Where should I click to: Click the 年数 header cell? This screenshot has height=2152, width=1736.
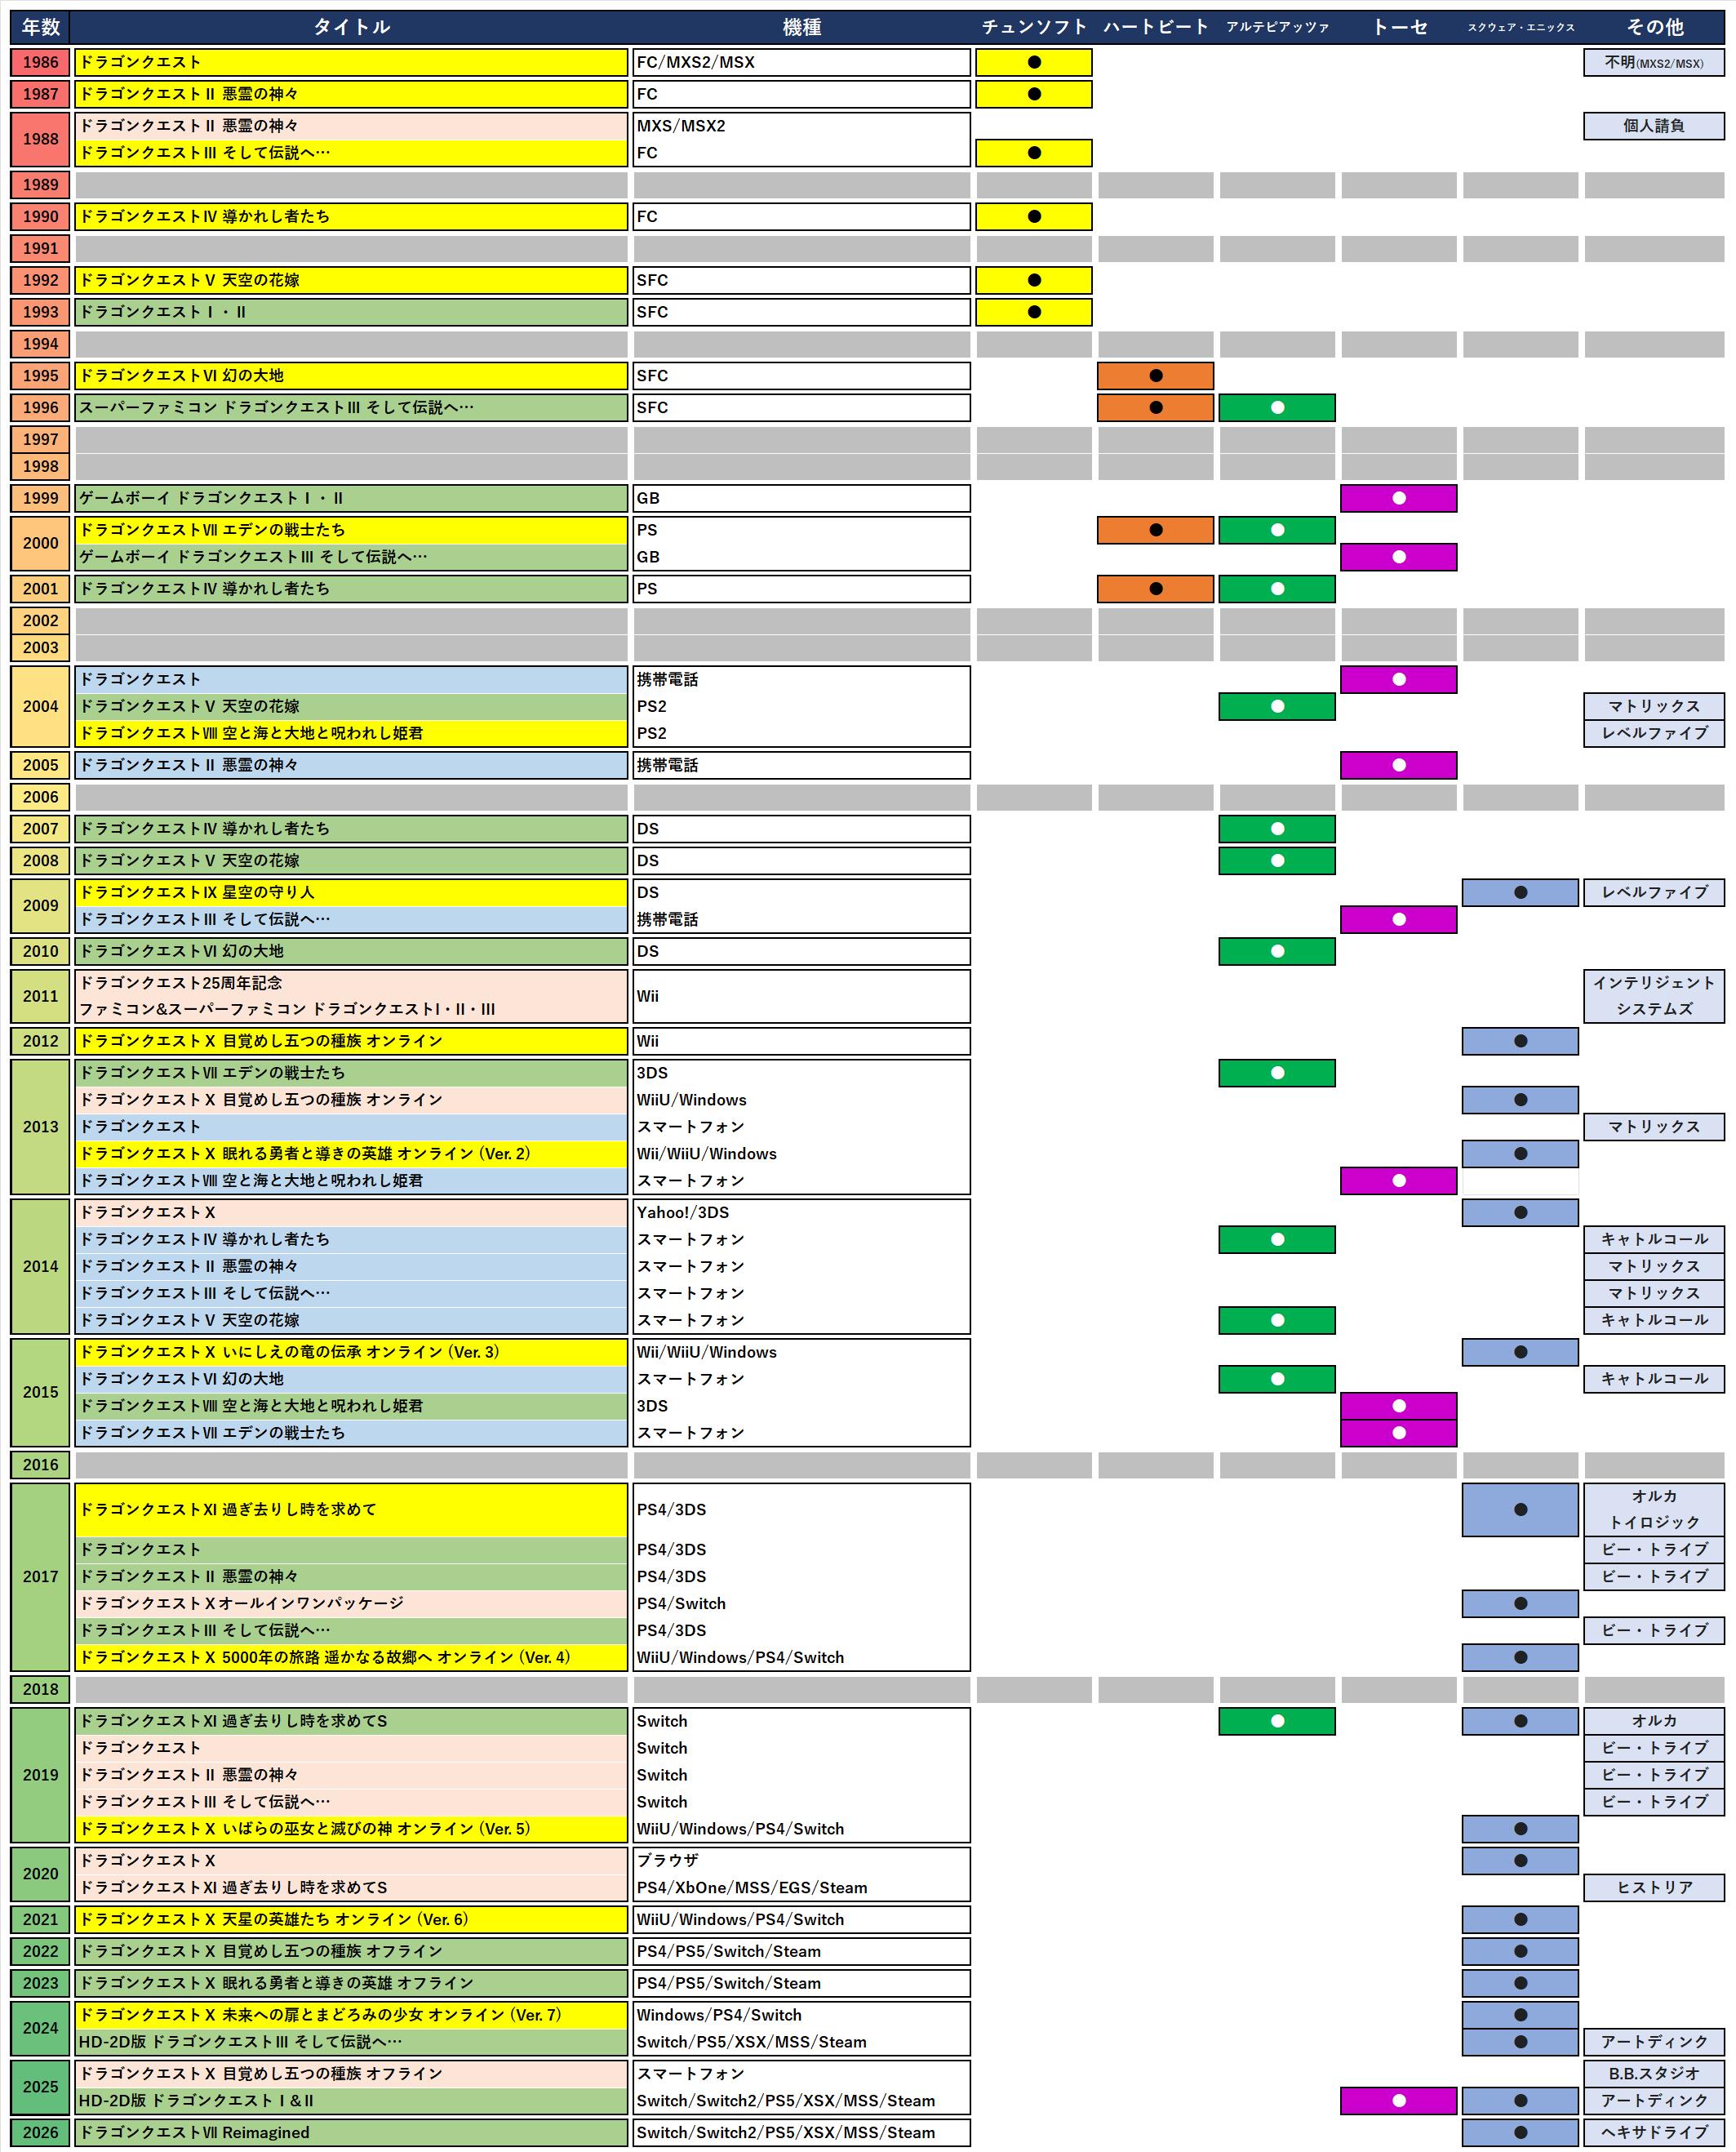click(x=41, y=27)
